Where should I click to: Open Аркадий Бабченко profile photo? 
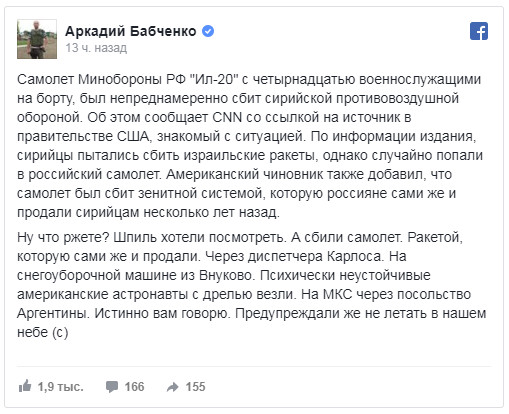pos(37,39)
